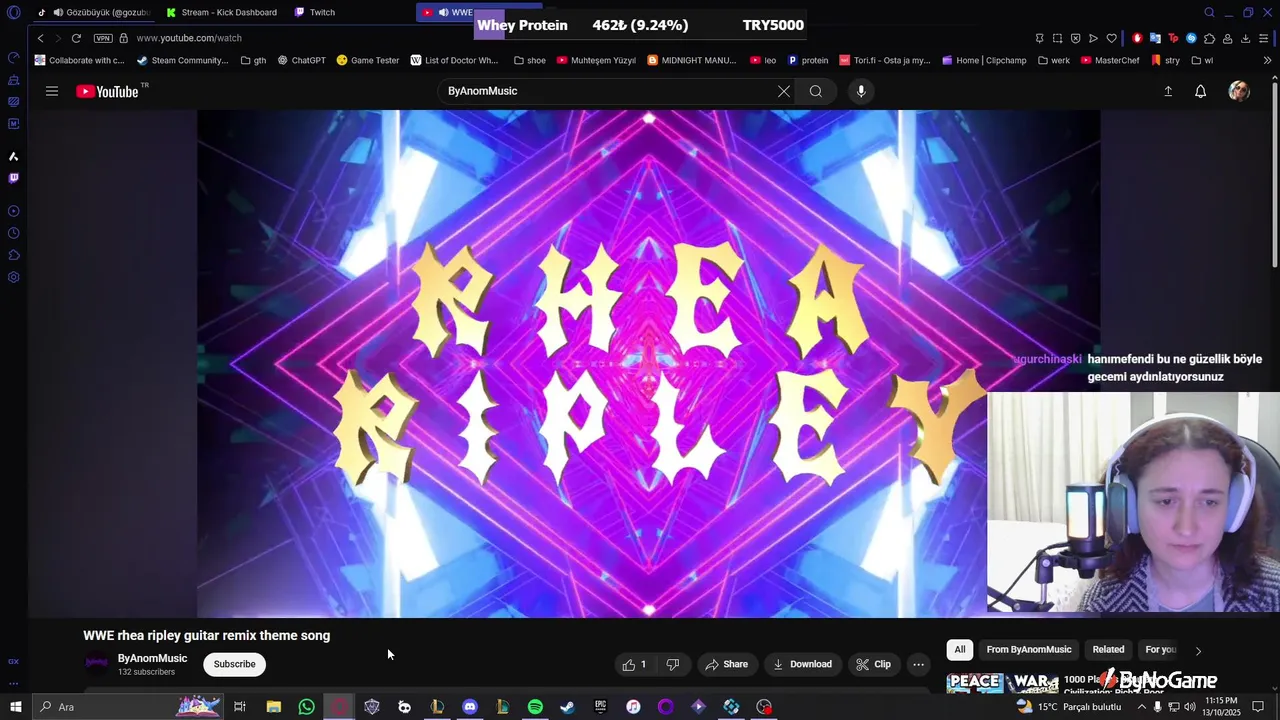Screen dimensions: 1280x720
Task: Switch to the Stream - Kick Dashboard tab
Action: (x=222, y=12)
